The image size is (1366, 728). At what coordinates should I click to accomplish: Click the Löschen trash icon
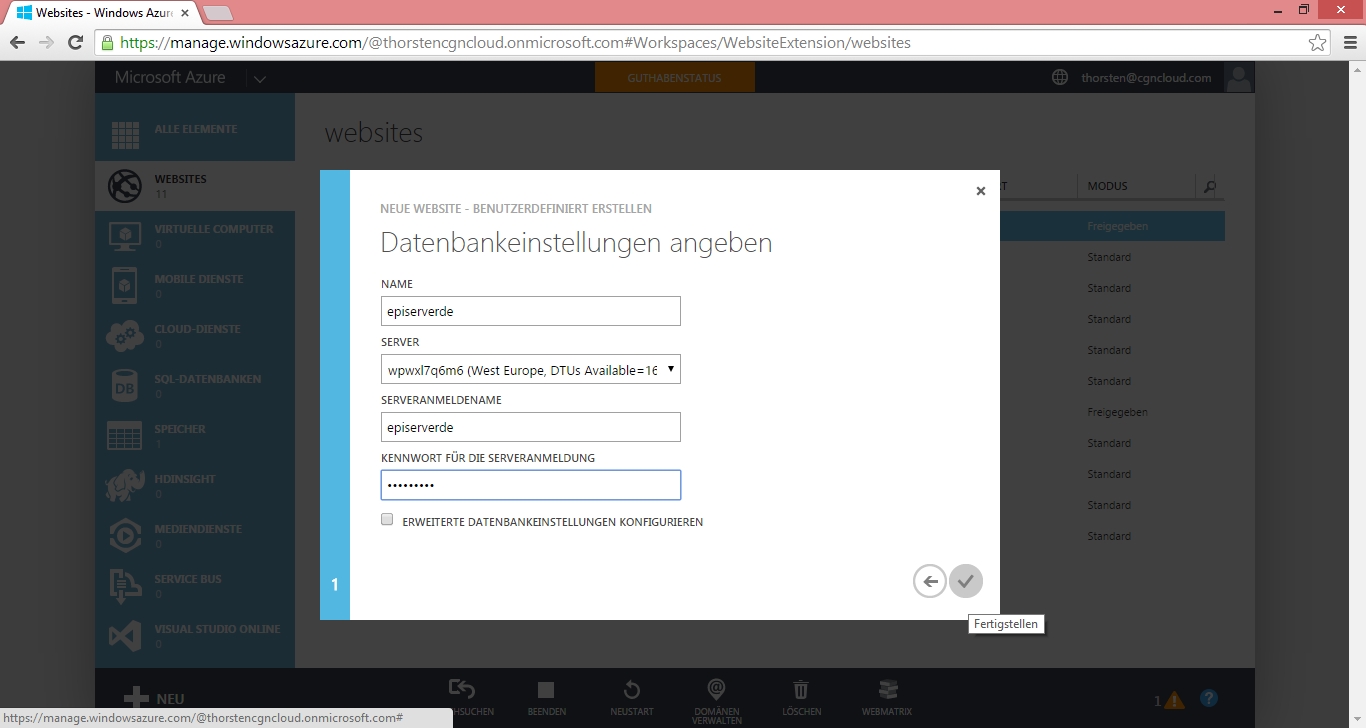pyautogui.click(x=801, y=691)
